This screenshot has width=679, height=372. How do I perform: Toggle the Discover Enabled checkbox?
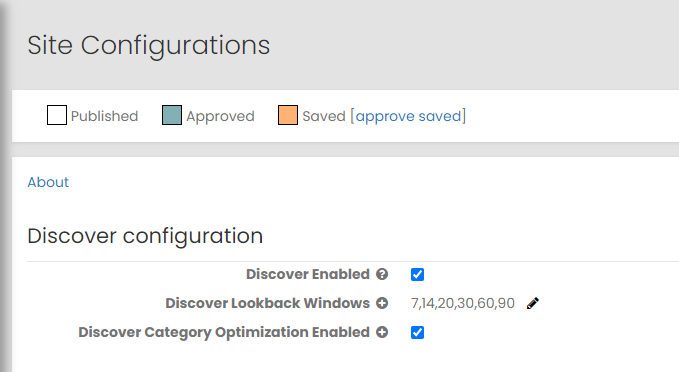point(417,275)
